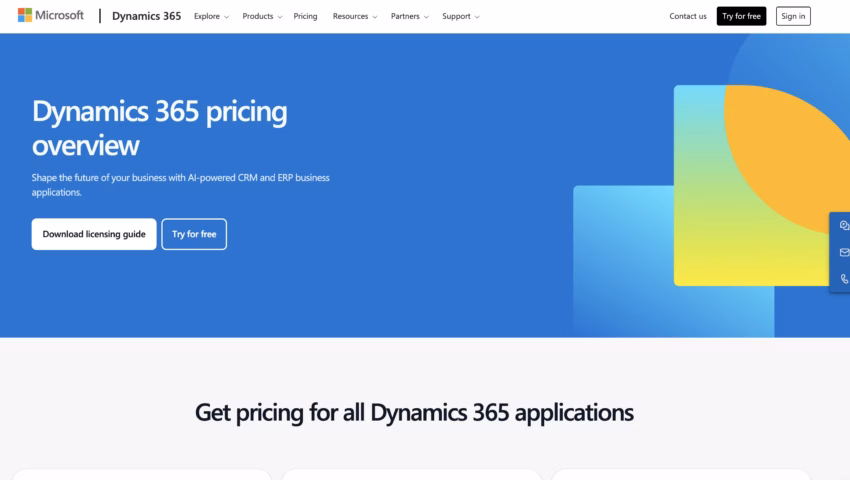Open the Partners dropdown
Screen dimensions: 850x480
pyautogui.click(x=409, y=16)
